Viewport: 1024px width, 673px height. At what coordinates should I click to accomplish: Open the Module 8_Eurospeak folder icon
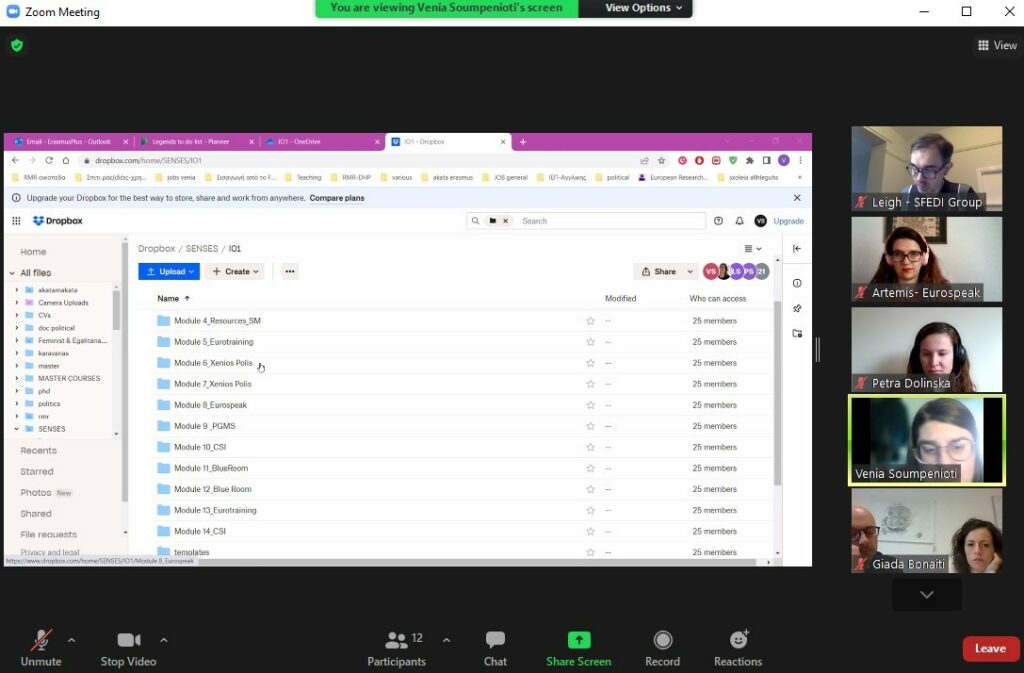click(163, 405)
